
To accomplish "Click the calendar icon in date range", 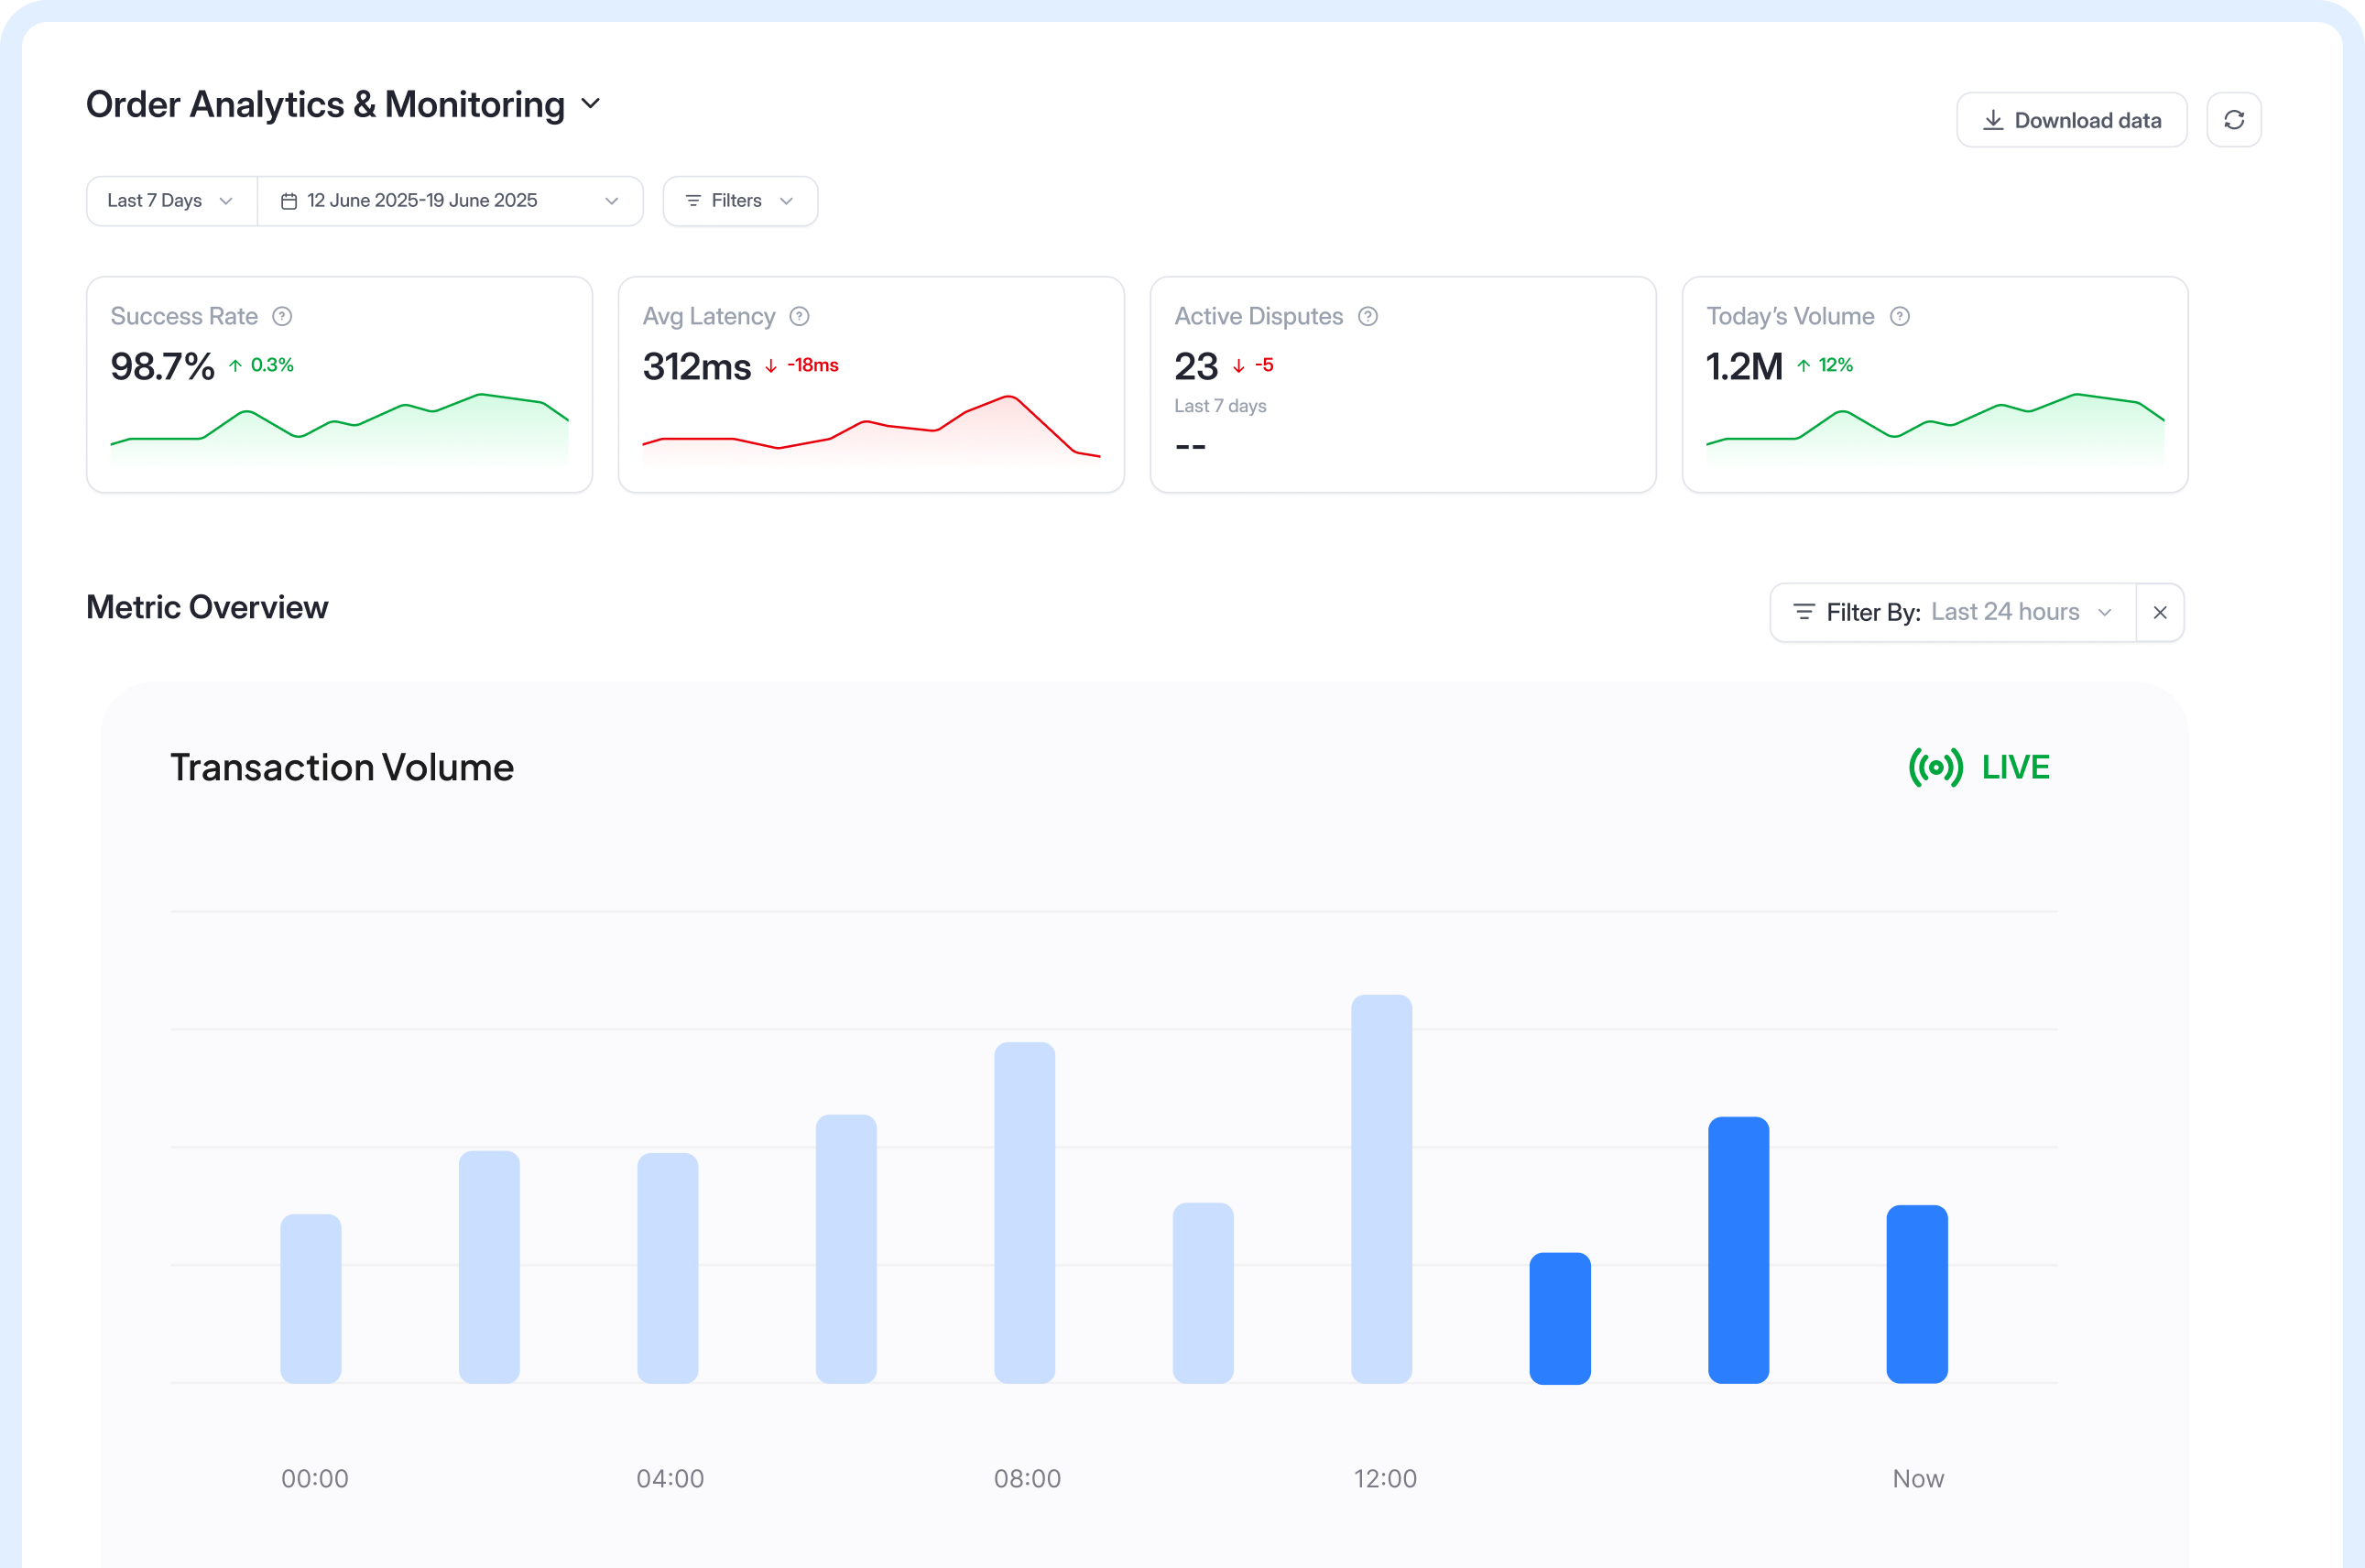I will click(x=289, y=201).
